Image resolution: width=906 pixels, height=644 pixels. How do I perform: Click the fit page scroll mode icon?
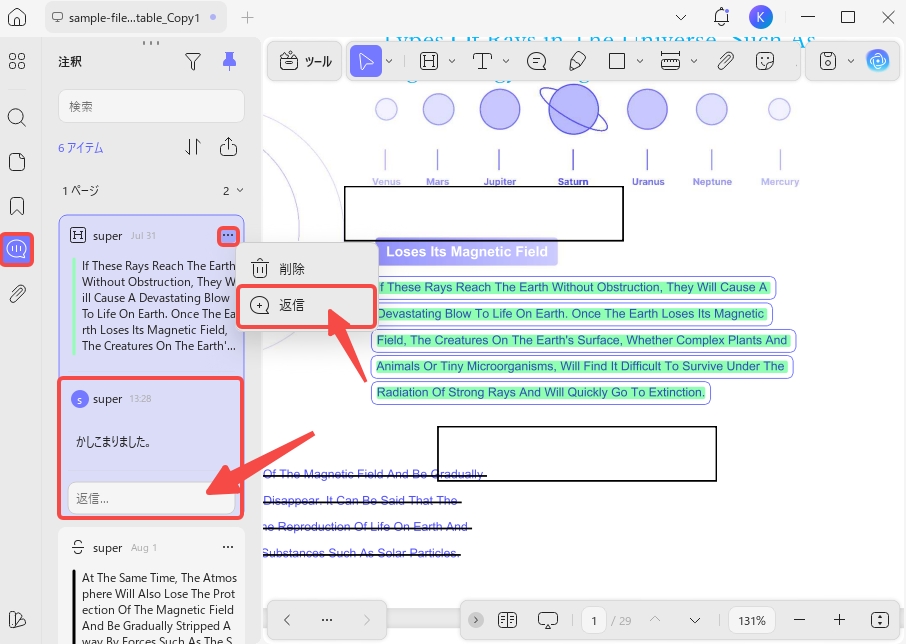point(879,620)
